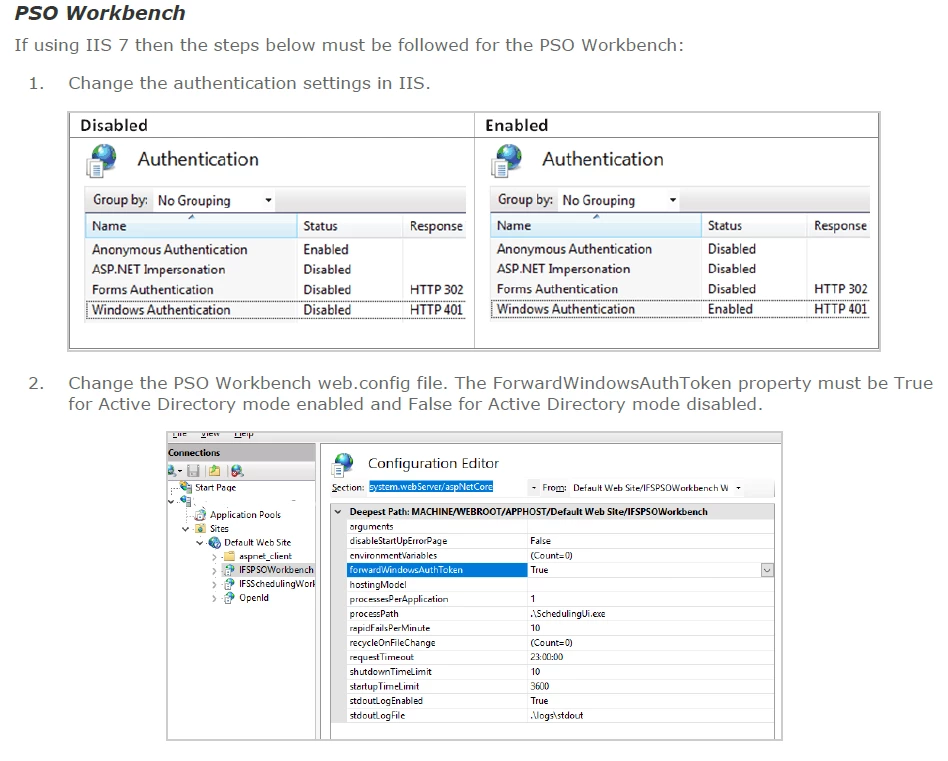Sort by Response column in Disabled panel
Screen dimensions: 948x761
[x=435, y=225]
